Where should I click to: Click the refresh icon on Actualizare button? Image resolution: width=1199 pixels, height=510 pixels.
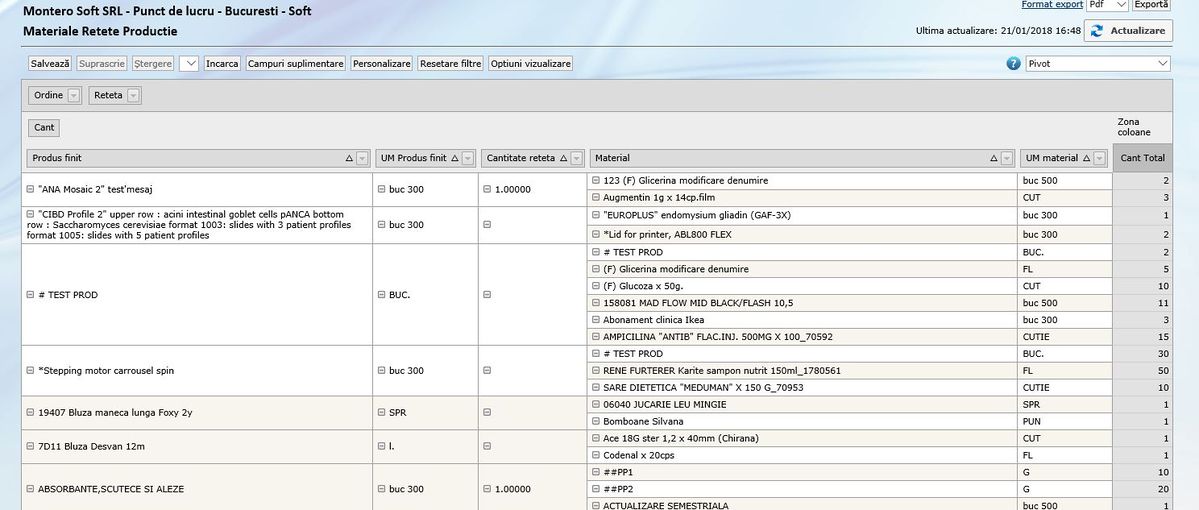pos(1097,31)
